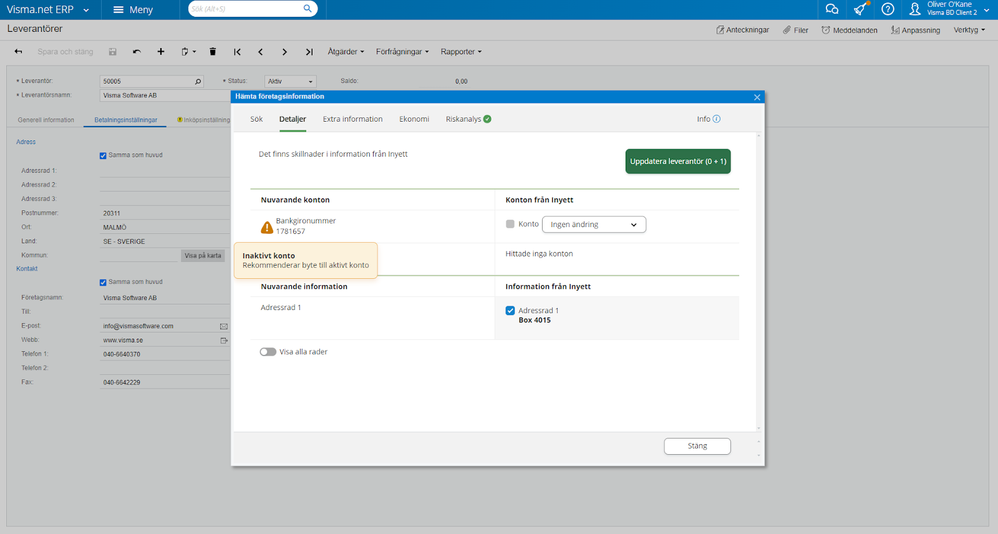
Task: Open the Åtgärder dropdown menu
Action: coord(347,51)
